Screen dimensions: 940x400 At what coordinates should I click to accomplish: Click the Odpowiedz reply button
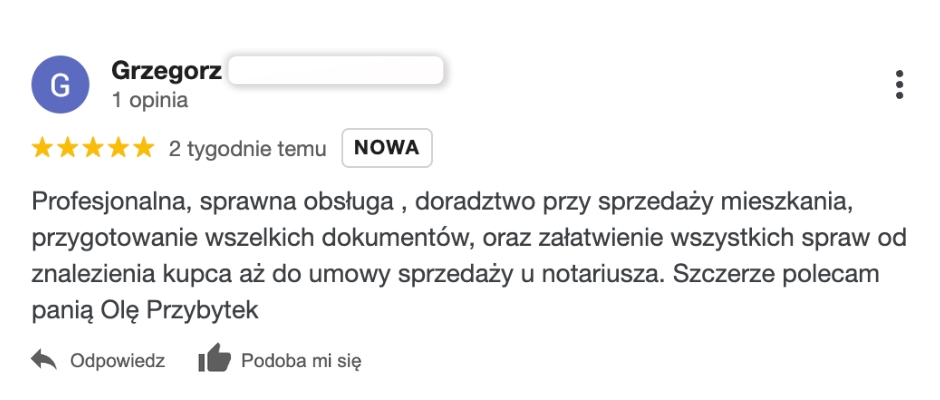click(98, 361)
